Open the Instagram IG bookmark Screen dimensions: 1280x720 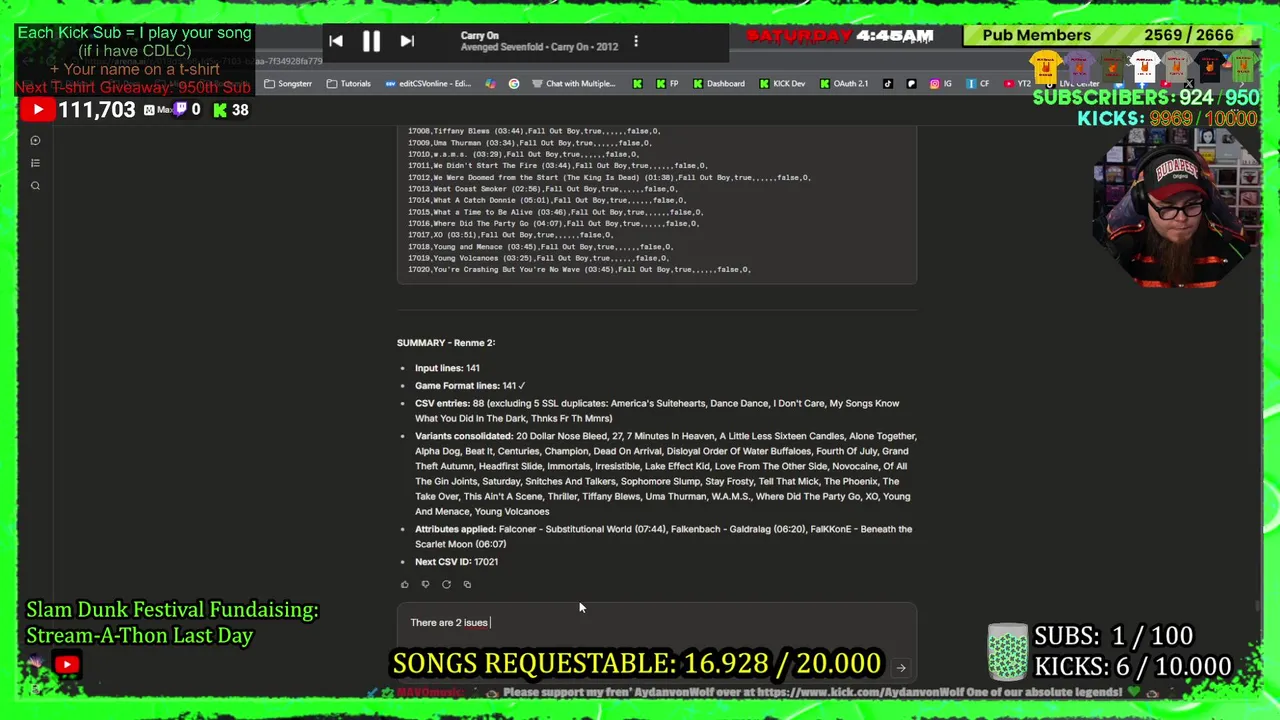(940, 84)
